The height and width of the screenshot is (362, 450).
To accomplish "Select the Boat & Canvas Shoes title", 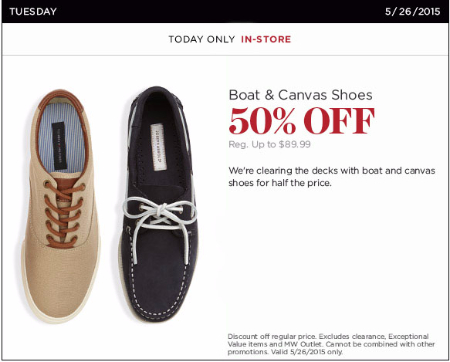I will click(x=300, y=95).
